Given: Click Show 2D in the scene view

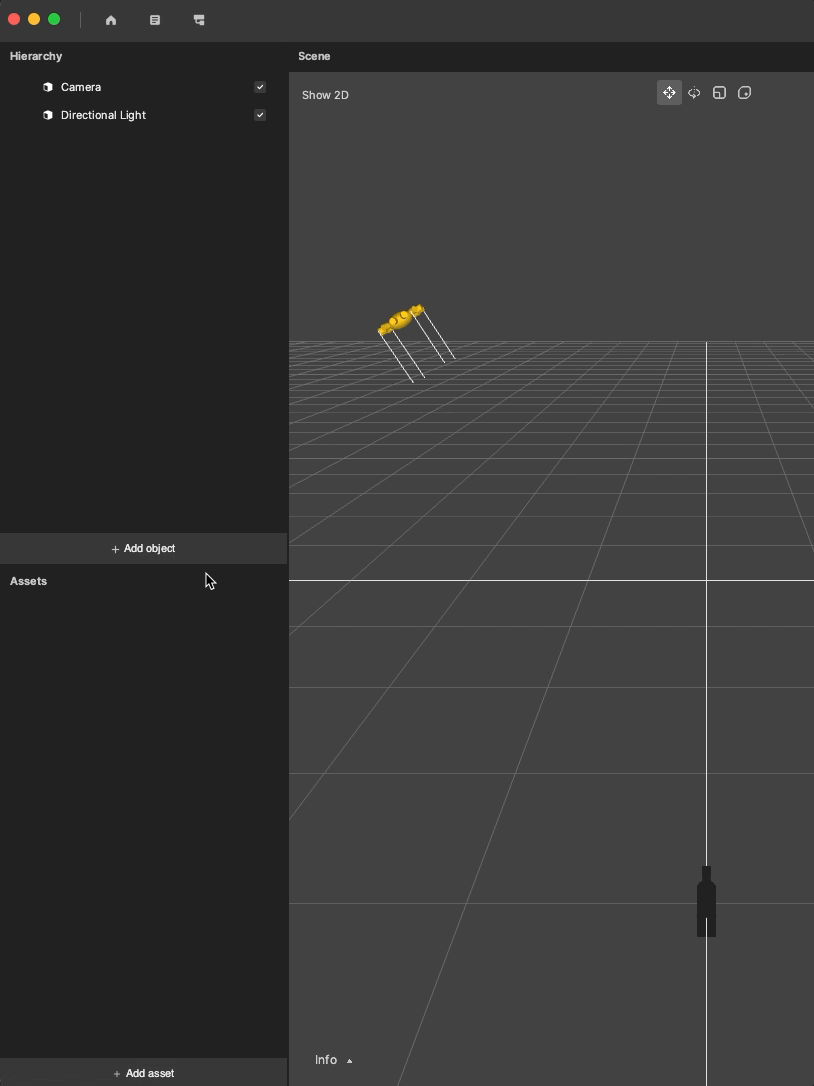Looking at the screenshot, I should 325,95.
